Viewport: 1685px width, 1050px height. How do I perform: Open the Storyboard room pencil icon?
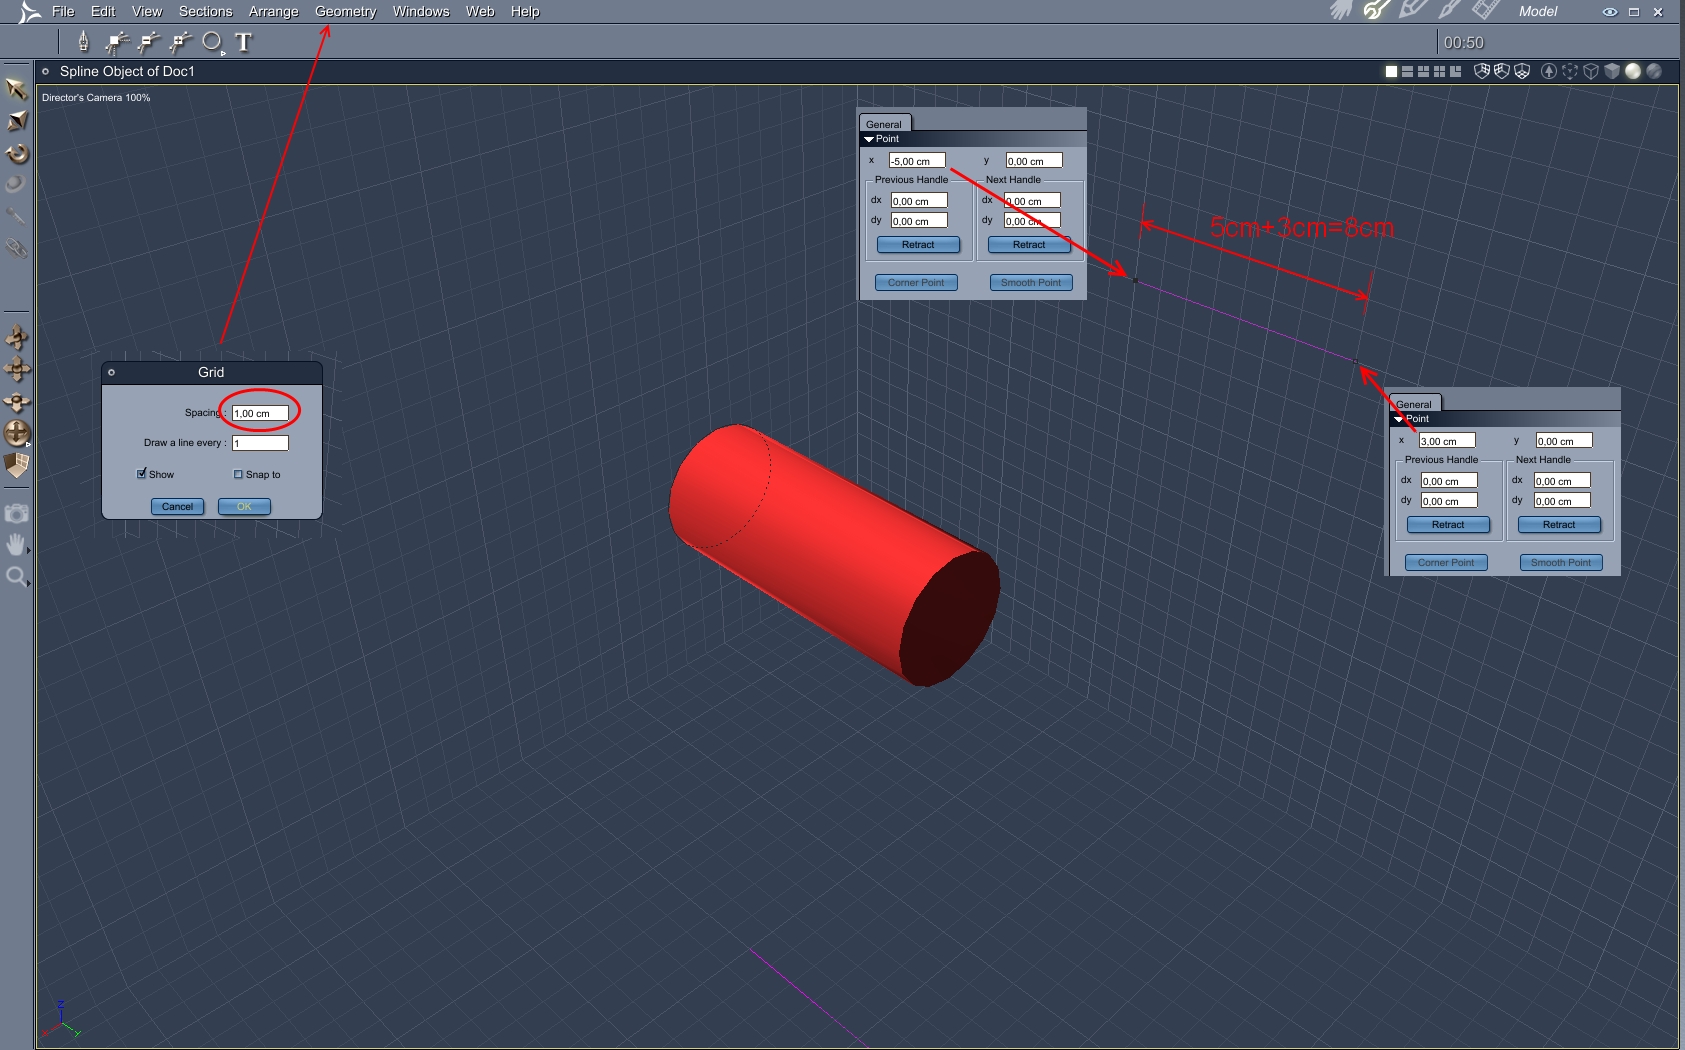(x=1412, y=11)
